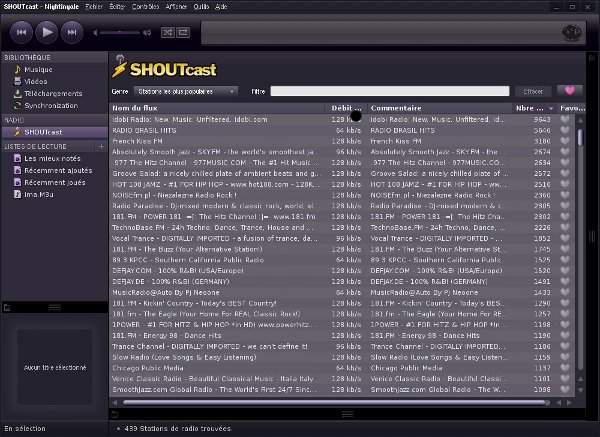The height and width of the screenshot is (437, 600).
Task: Sort by Favoris column header
Action: pos(572,108)
